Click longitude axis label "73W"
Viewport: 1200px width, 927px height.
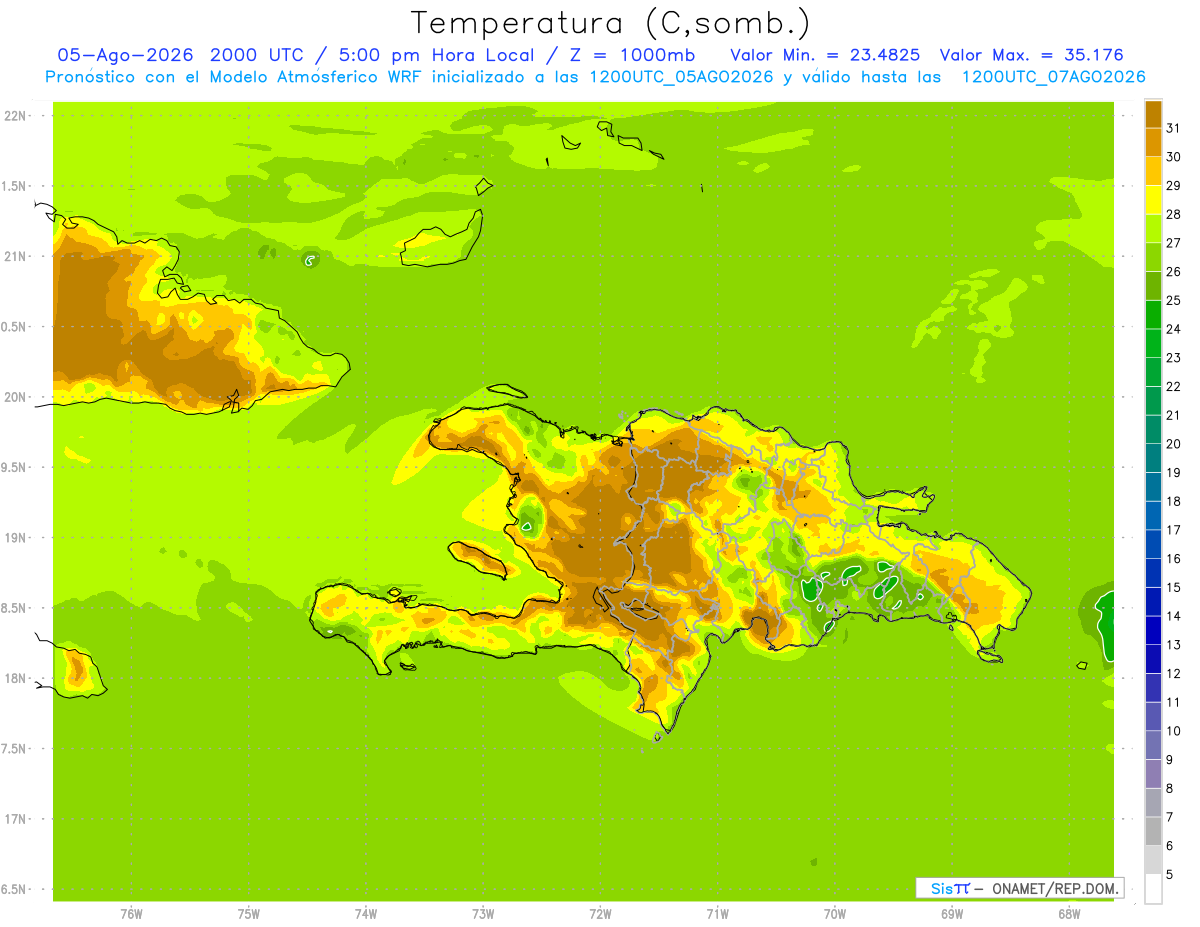pos(483,914)
